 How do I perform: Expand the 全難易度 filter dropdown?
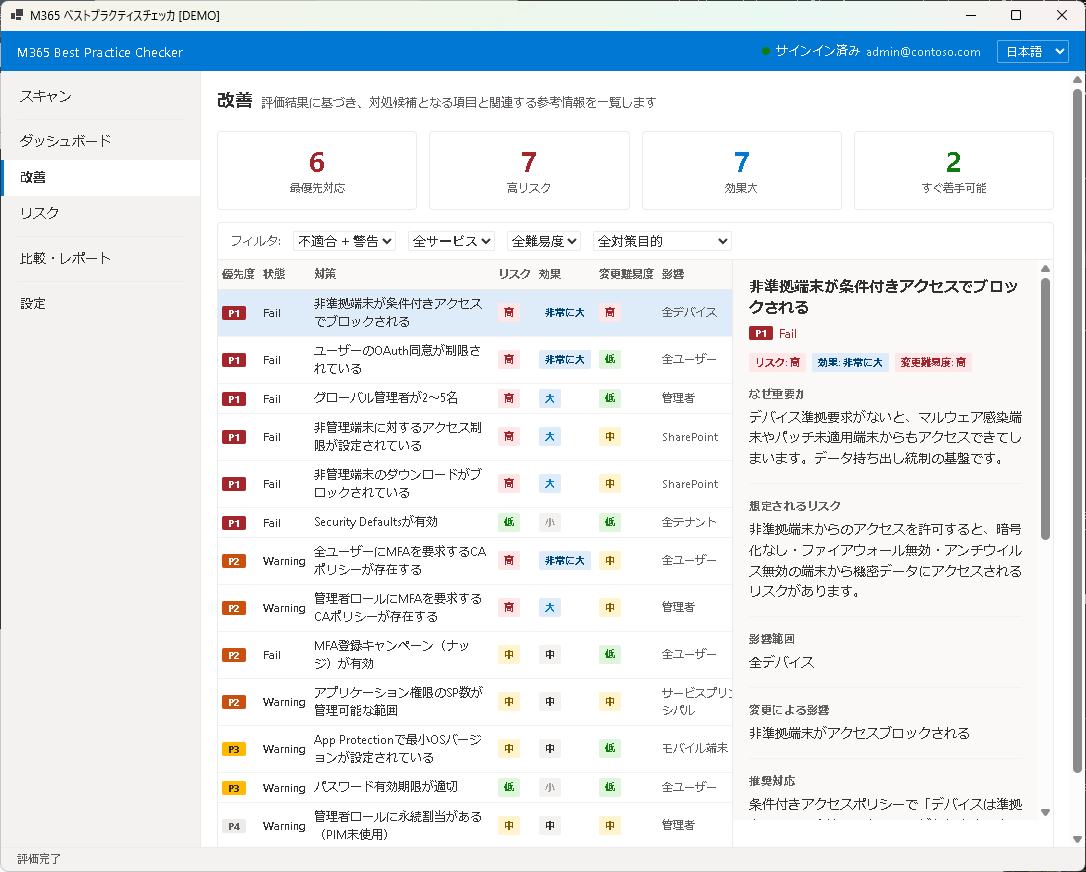[544, 240]
